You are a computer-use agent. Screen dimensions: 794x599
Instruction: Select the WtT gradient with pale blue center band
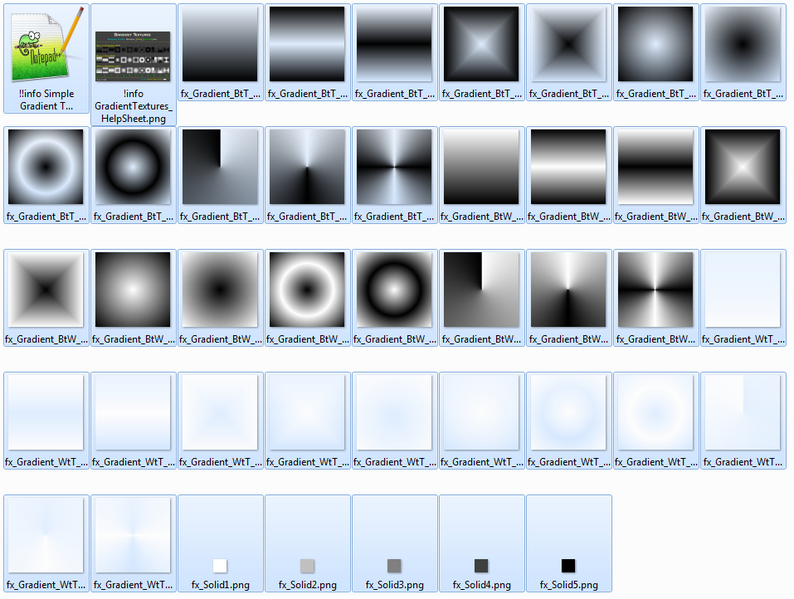[x=46, y=420]
